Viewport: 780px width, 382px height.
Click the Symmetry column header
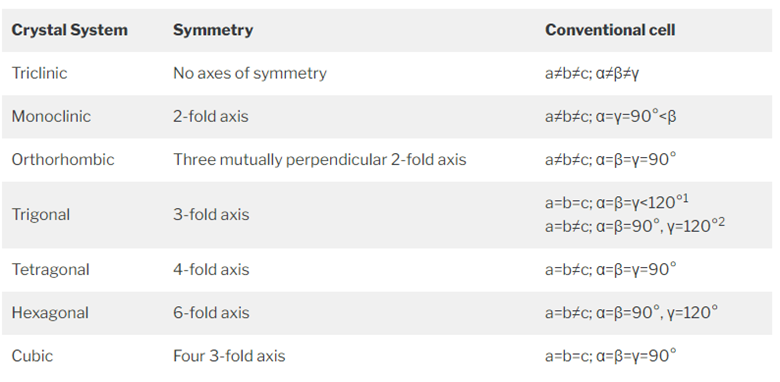213,30
